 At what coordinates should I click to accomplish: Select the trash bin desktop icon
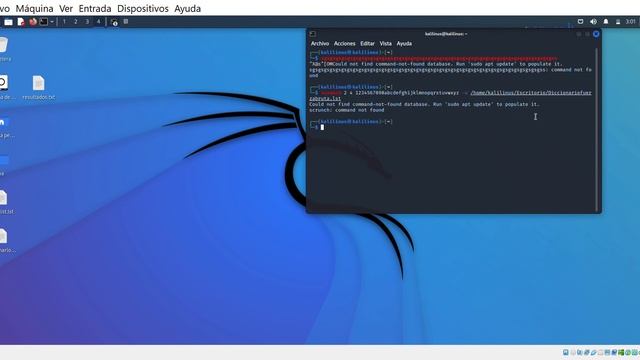pyautogui.click(x=3, y=49)
